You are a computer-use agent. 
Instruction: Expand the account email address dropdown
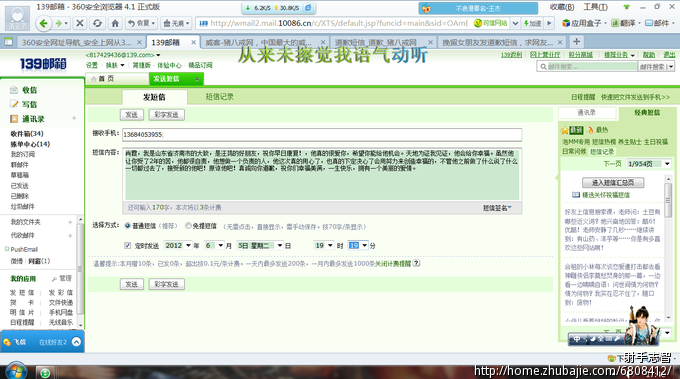(x=158, y=55)
